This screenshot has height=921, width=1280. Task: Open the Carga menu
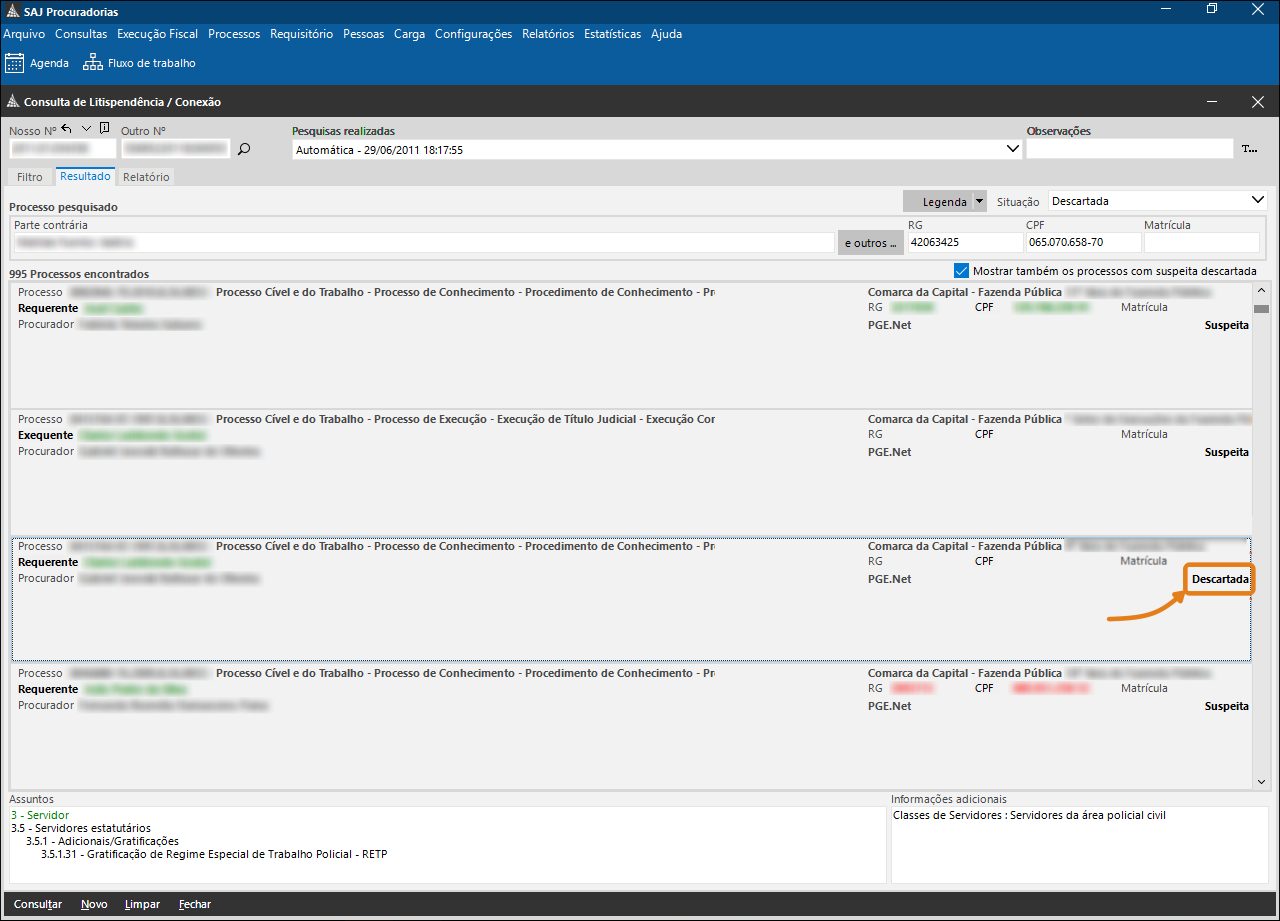(x=409, y=34)
